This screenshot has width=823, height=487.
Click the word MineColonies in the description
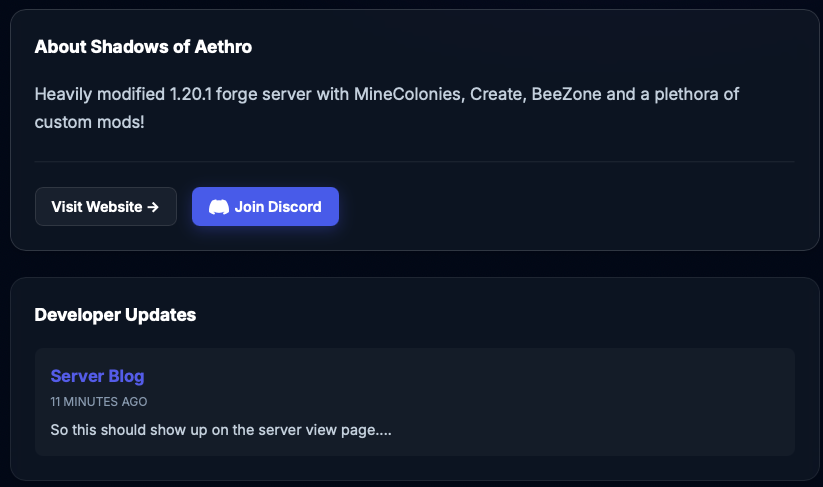coord(408,94)
